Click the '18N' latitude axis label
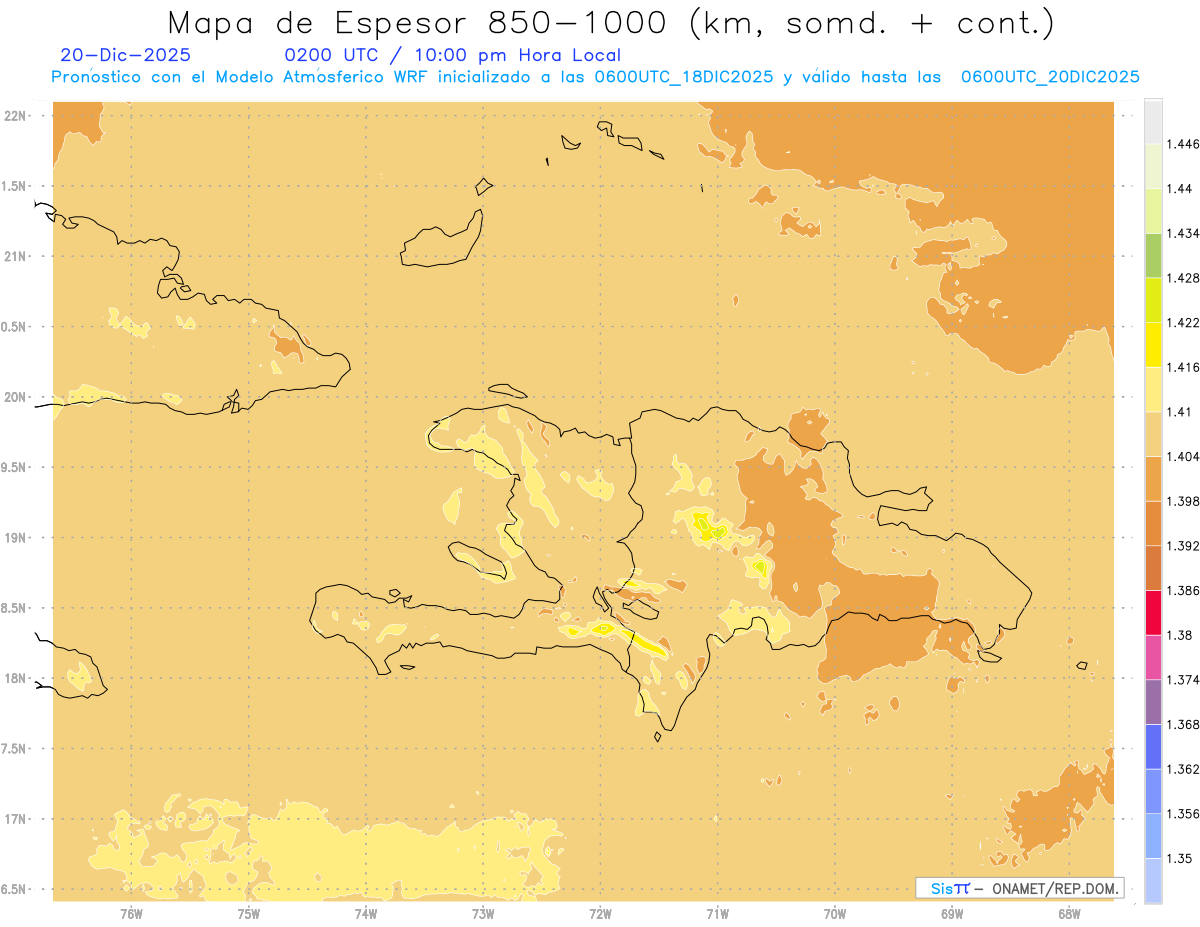Screen dimensions: 1200x927 (17, 679)
